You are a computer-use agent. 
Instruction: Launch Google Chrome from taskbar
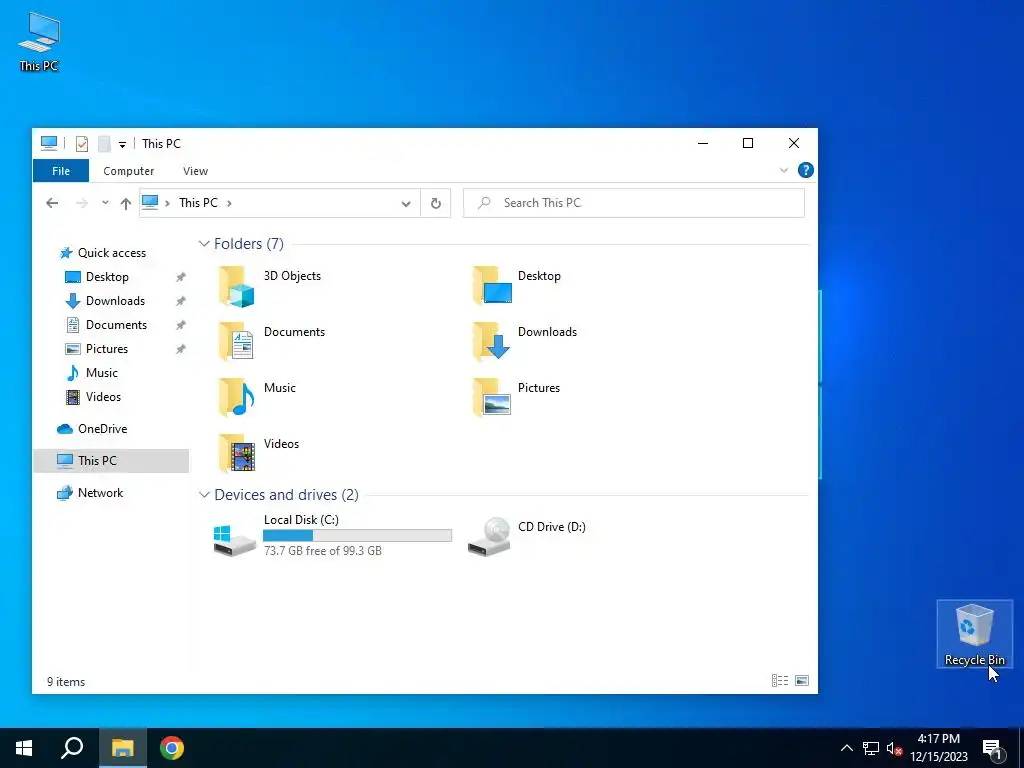(172, 748)
